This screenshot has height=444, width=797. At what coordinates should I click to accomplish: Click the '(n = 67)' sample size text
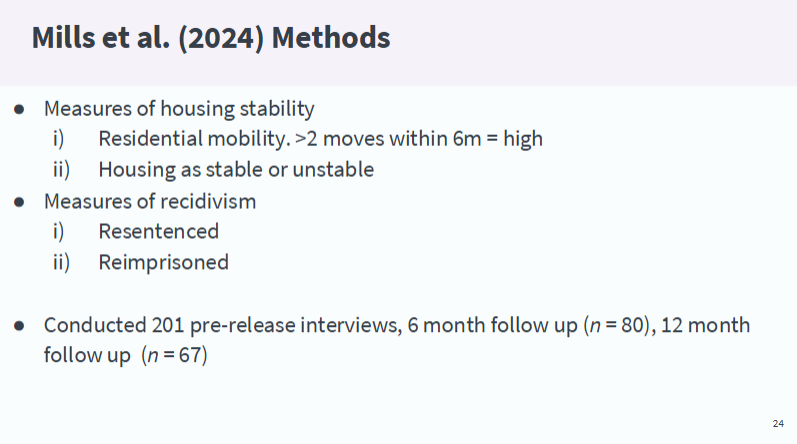point(174,355)
